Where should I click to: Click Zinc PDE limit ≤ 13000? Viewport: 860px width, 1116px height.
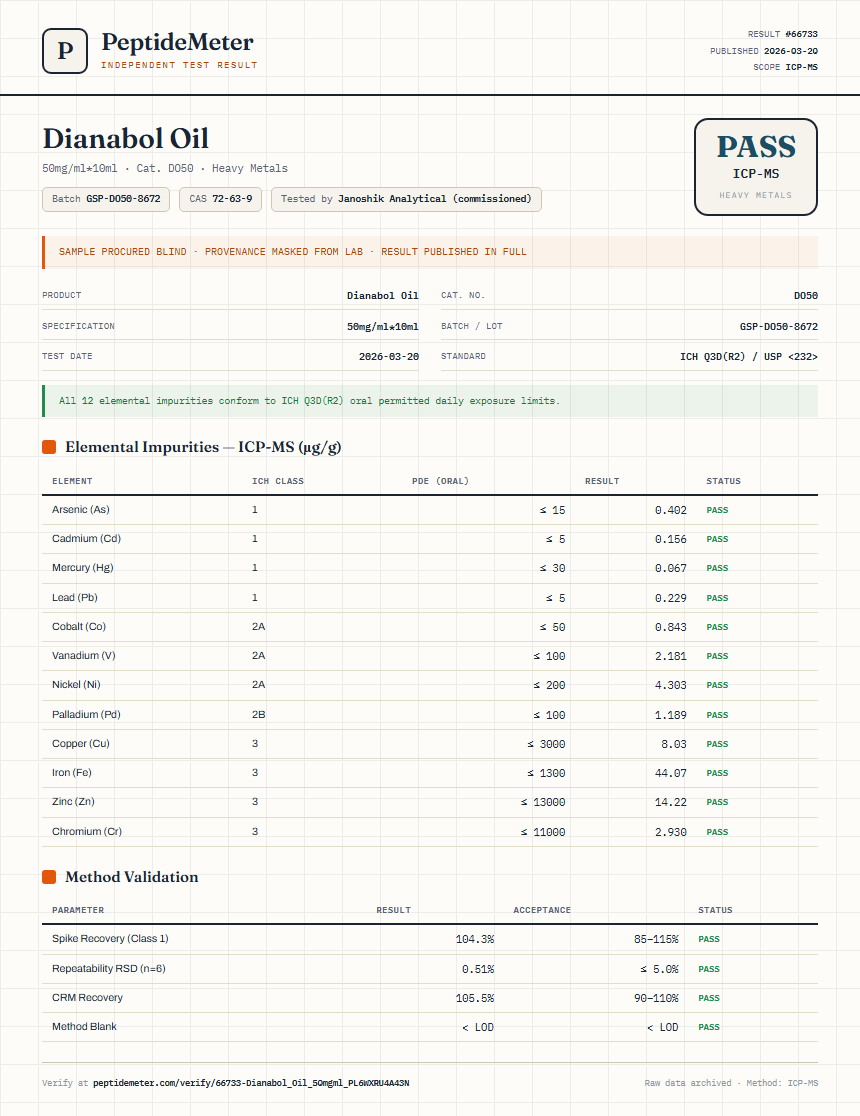coord(542,802)
